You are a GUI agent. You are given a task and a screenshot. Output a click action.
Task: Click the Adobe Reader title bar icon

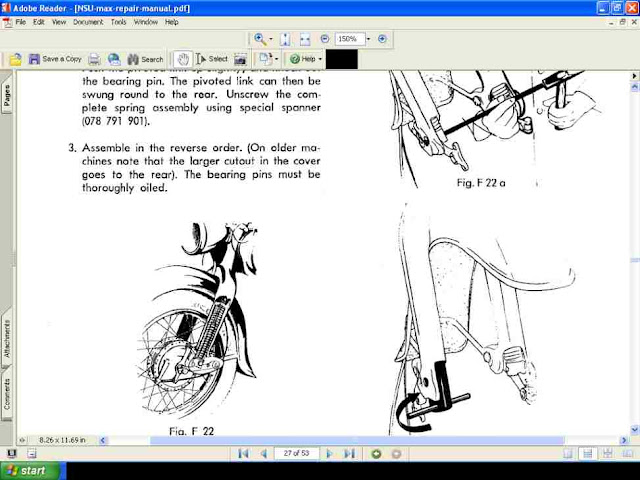pyautogui.click(x=6, y=8)
